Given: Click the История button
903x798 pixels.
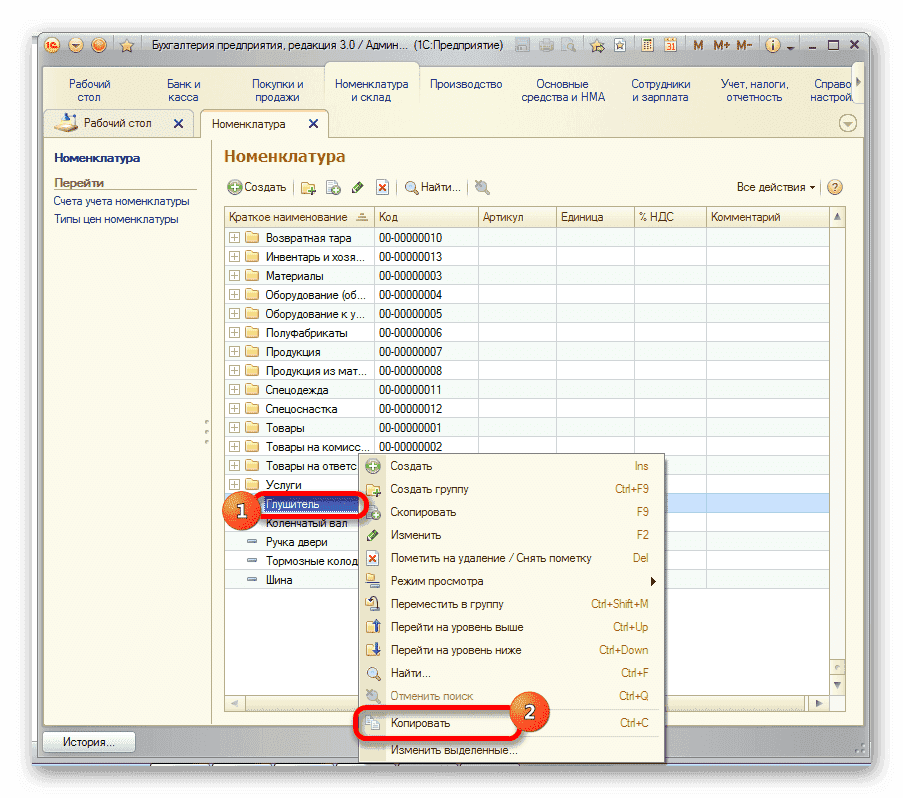Looking at the screenshot, I should (89, 742).
